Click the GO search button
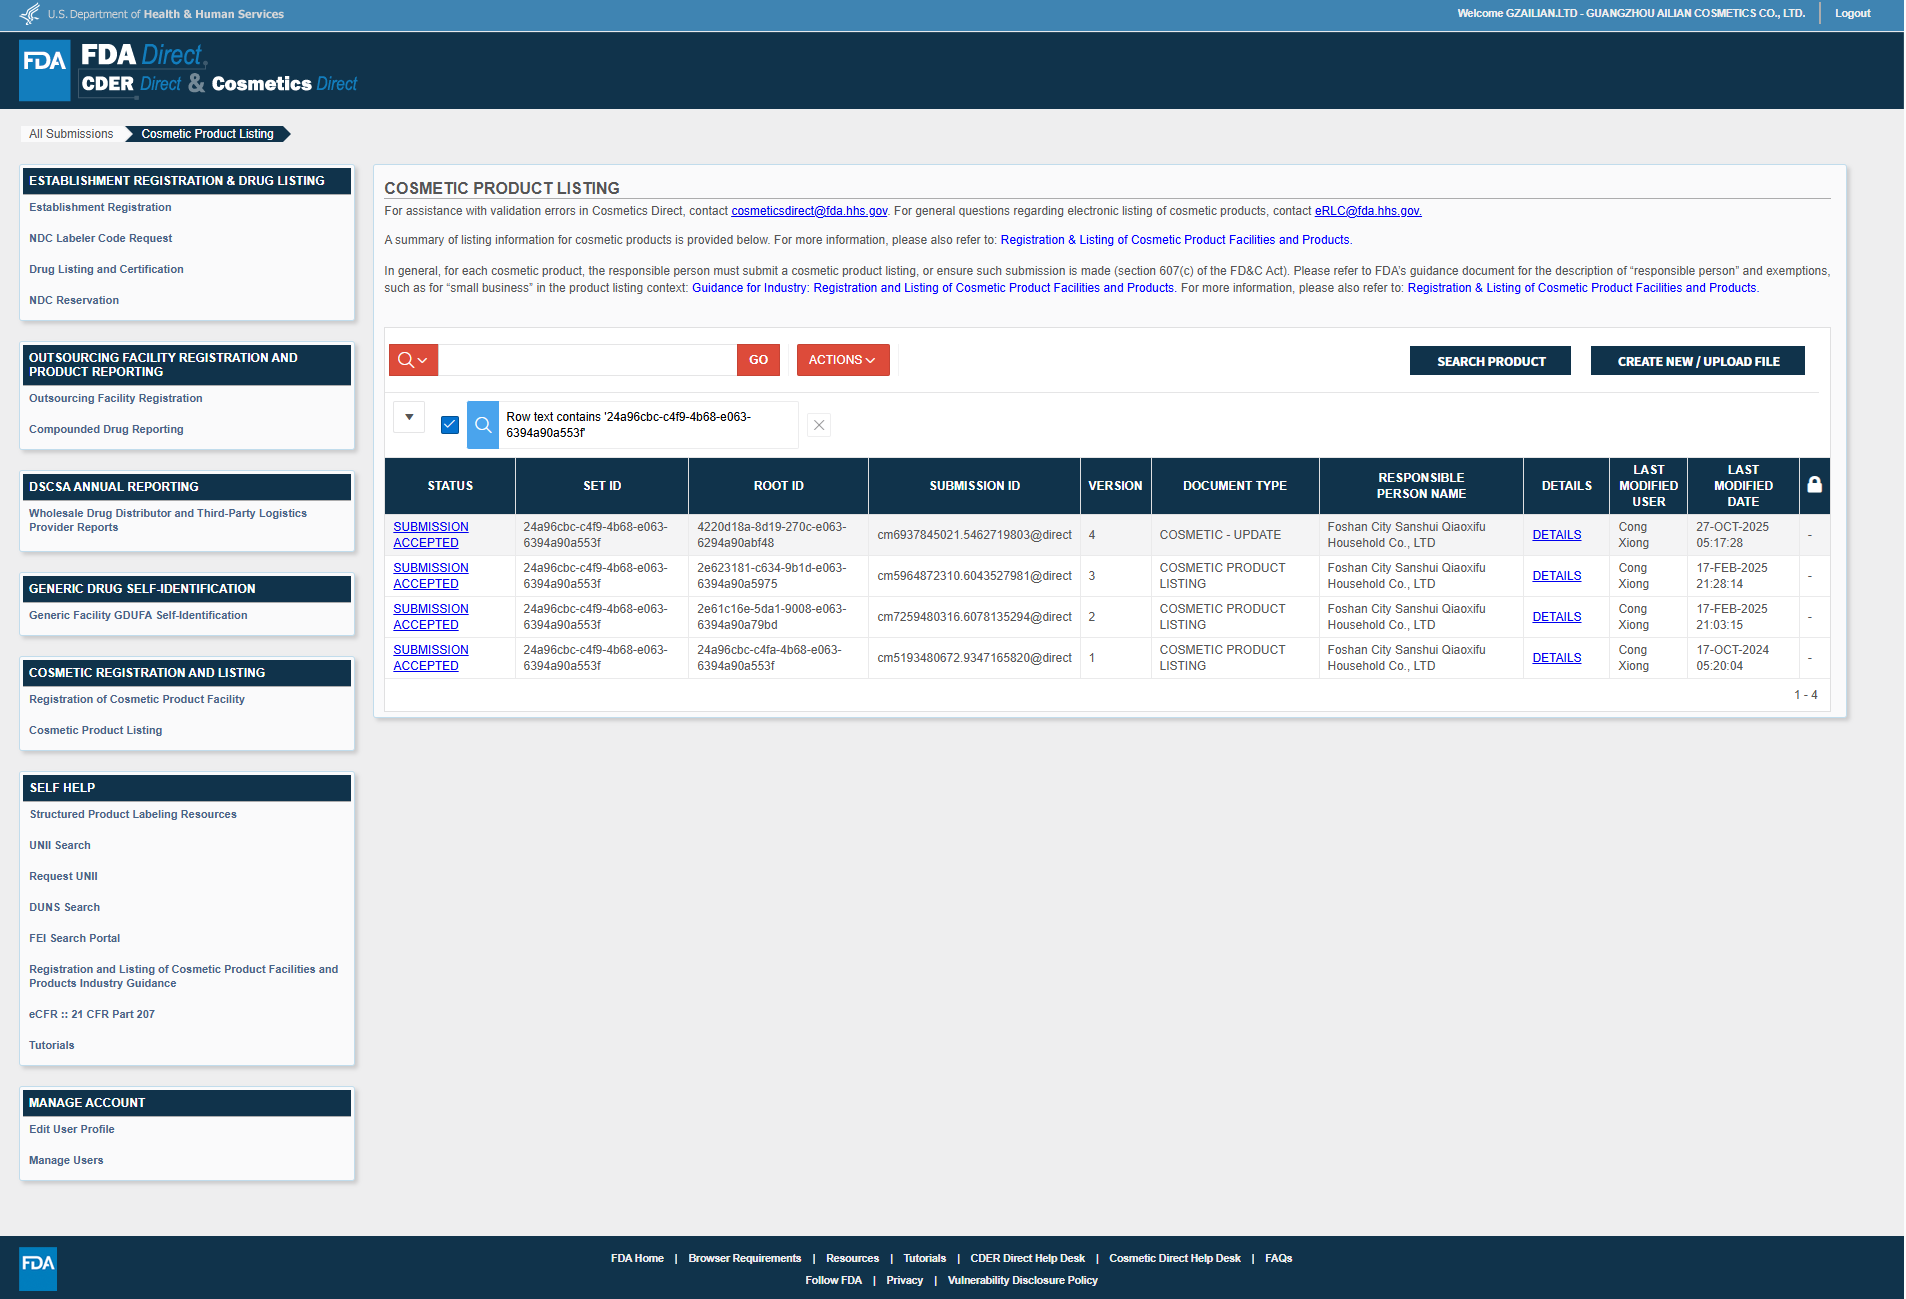Image resolution: width=1906 pixels, height=1299 pixels. point(758,360)
